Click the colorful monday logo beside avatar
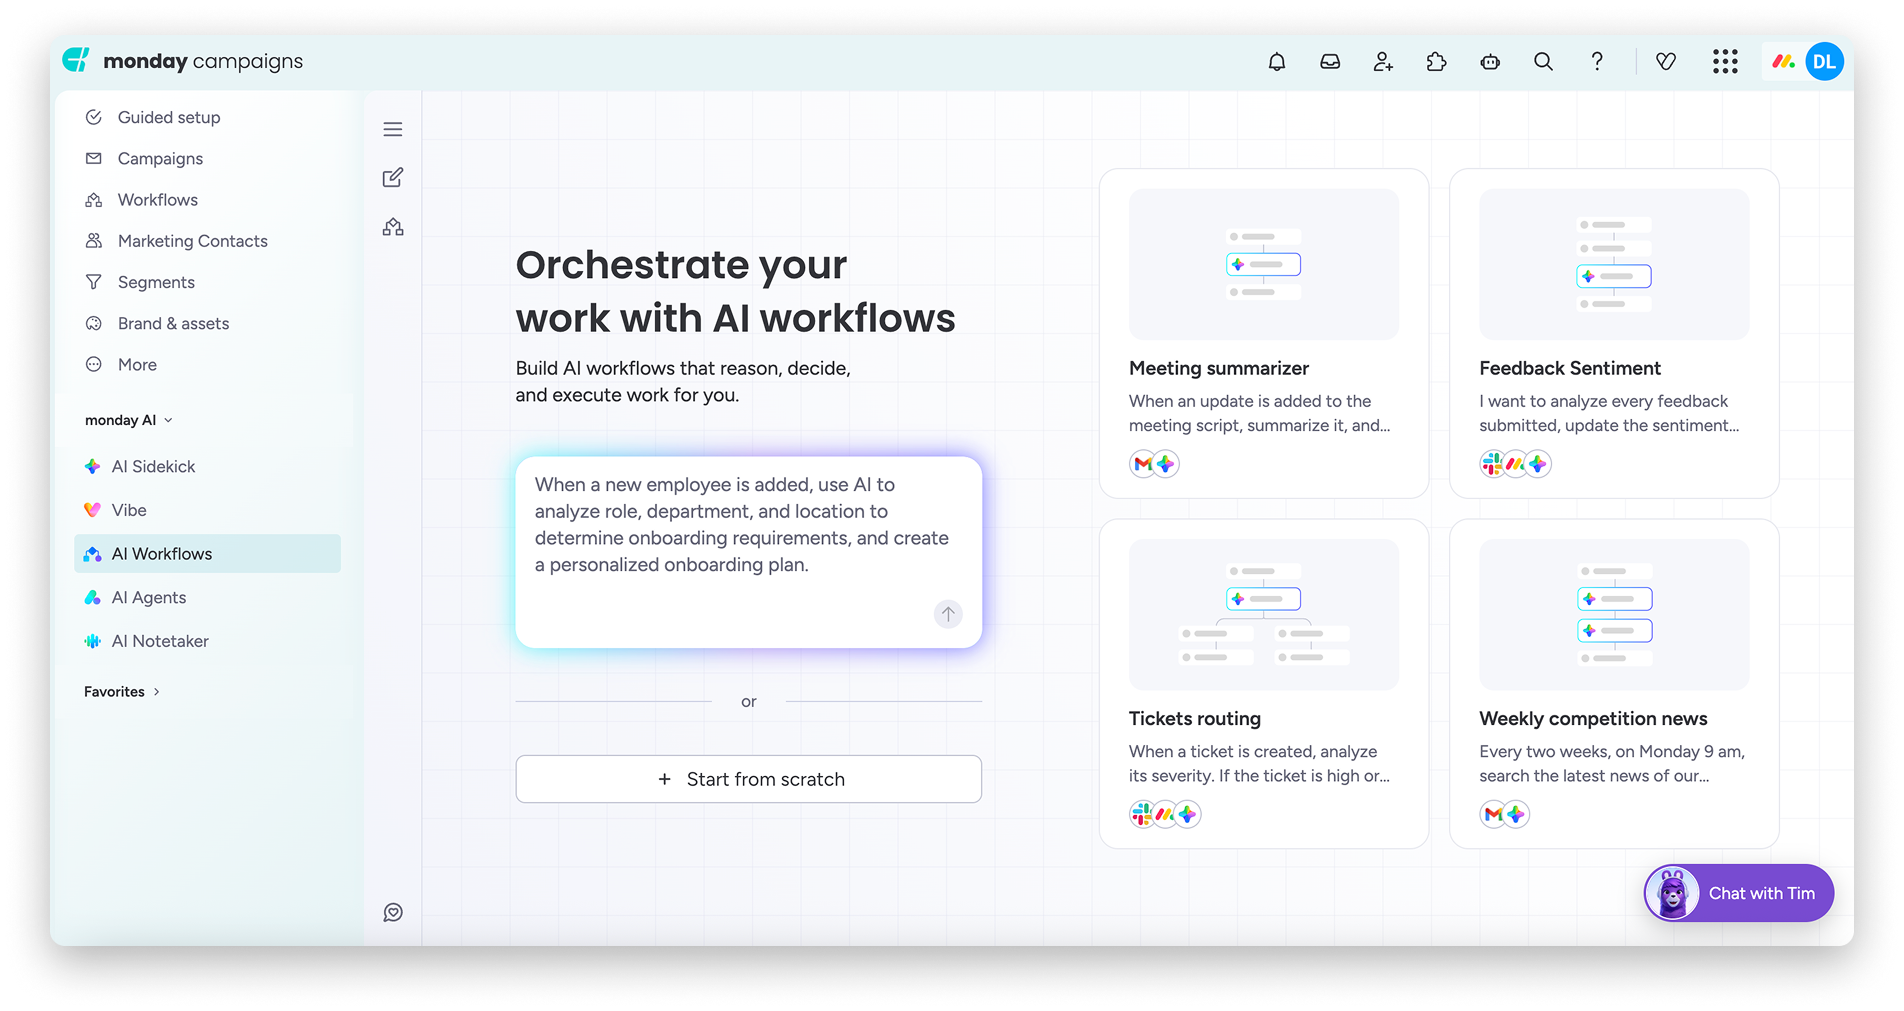Image resolution: width=1904 pixels, height=1011 pixels. [1783, 62]
